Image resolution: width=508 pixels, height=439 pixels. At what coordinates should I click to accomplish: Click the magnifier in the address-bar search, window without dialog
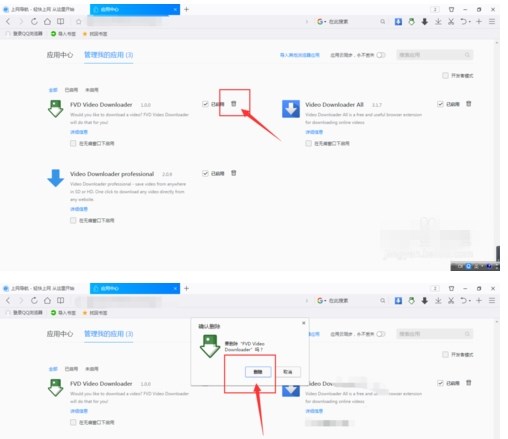coord(383,22)
